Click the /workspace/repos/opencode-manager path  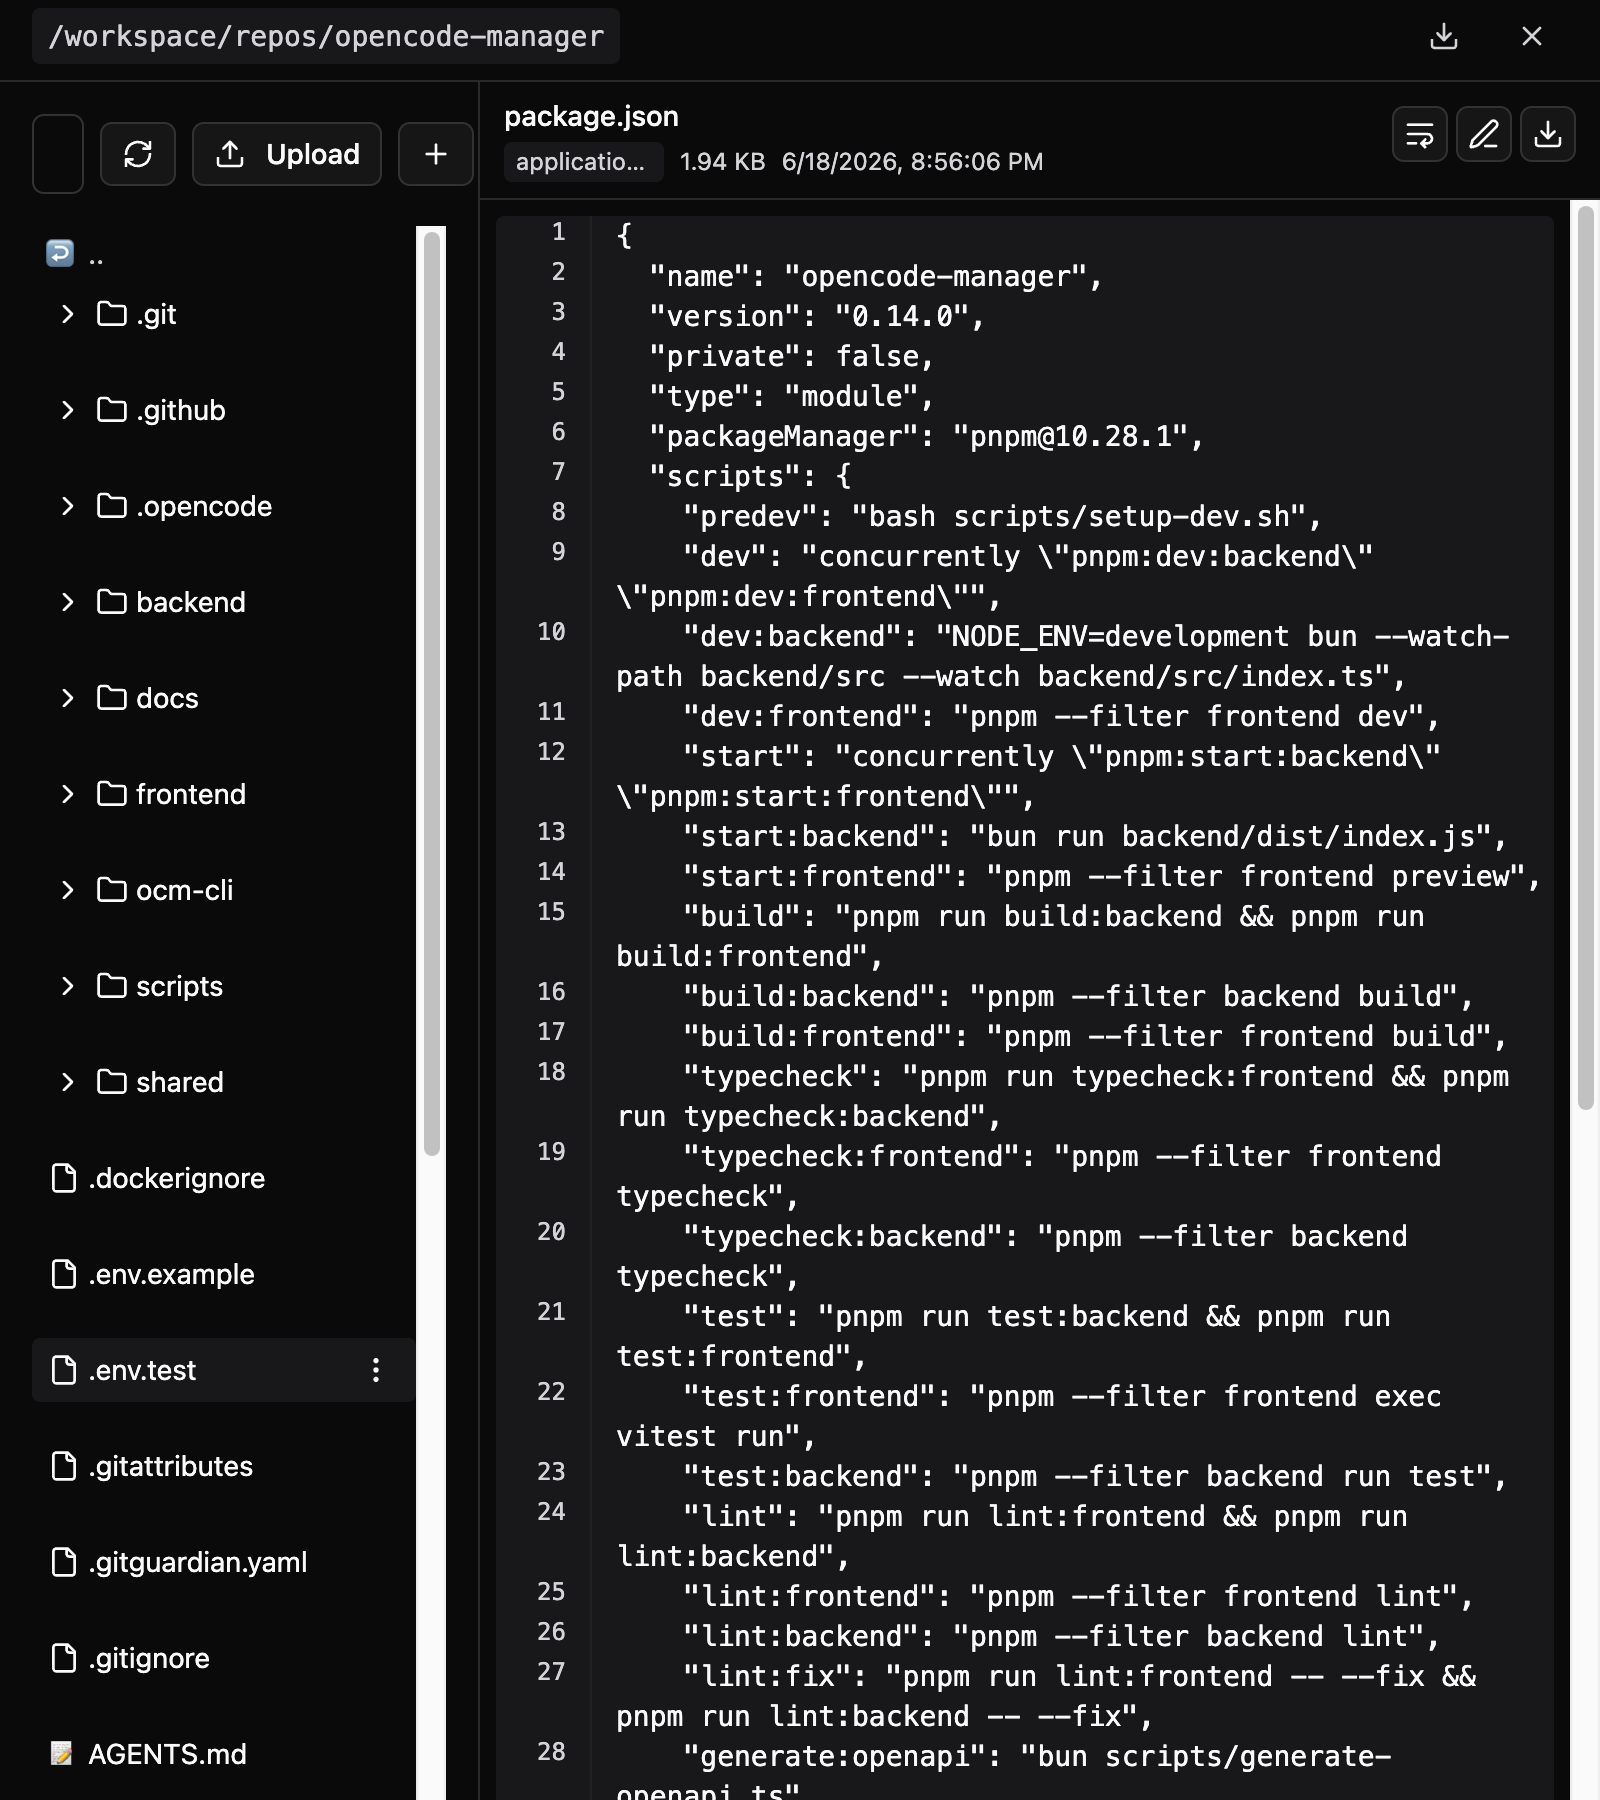pos(326,37)
